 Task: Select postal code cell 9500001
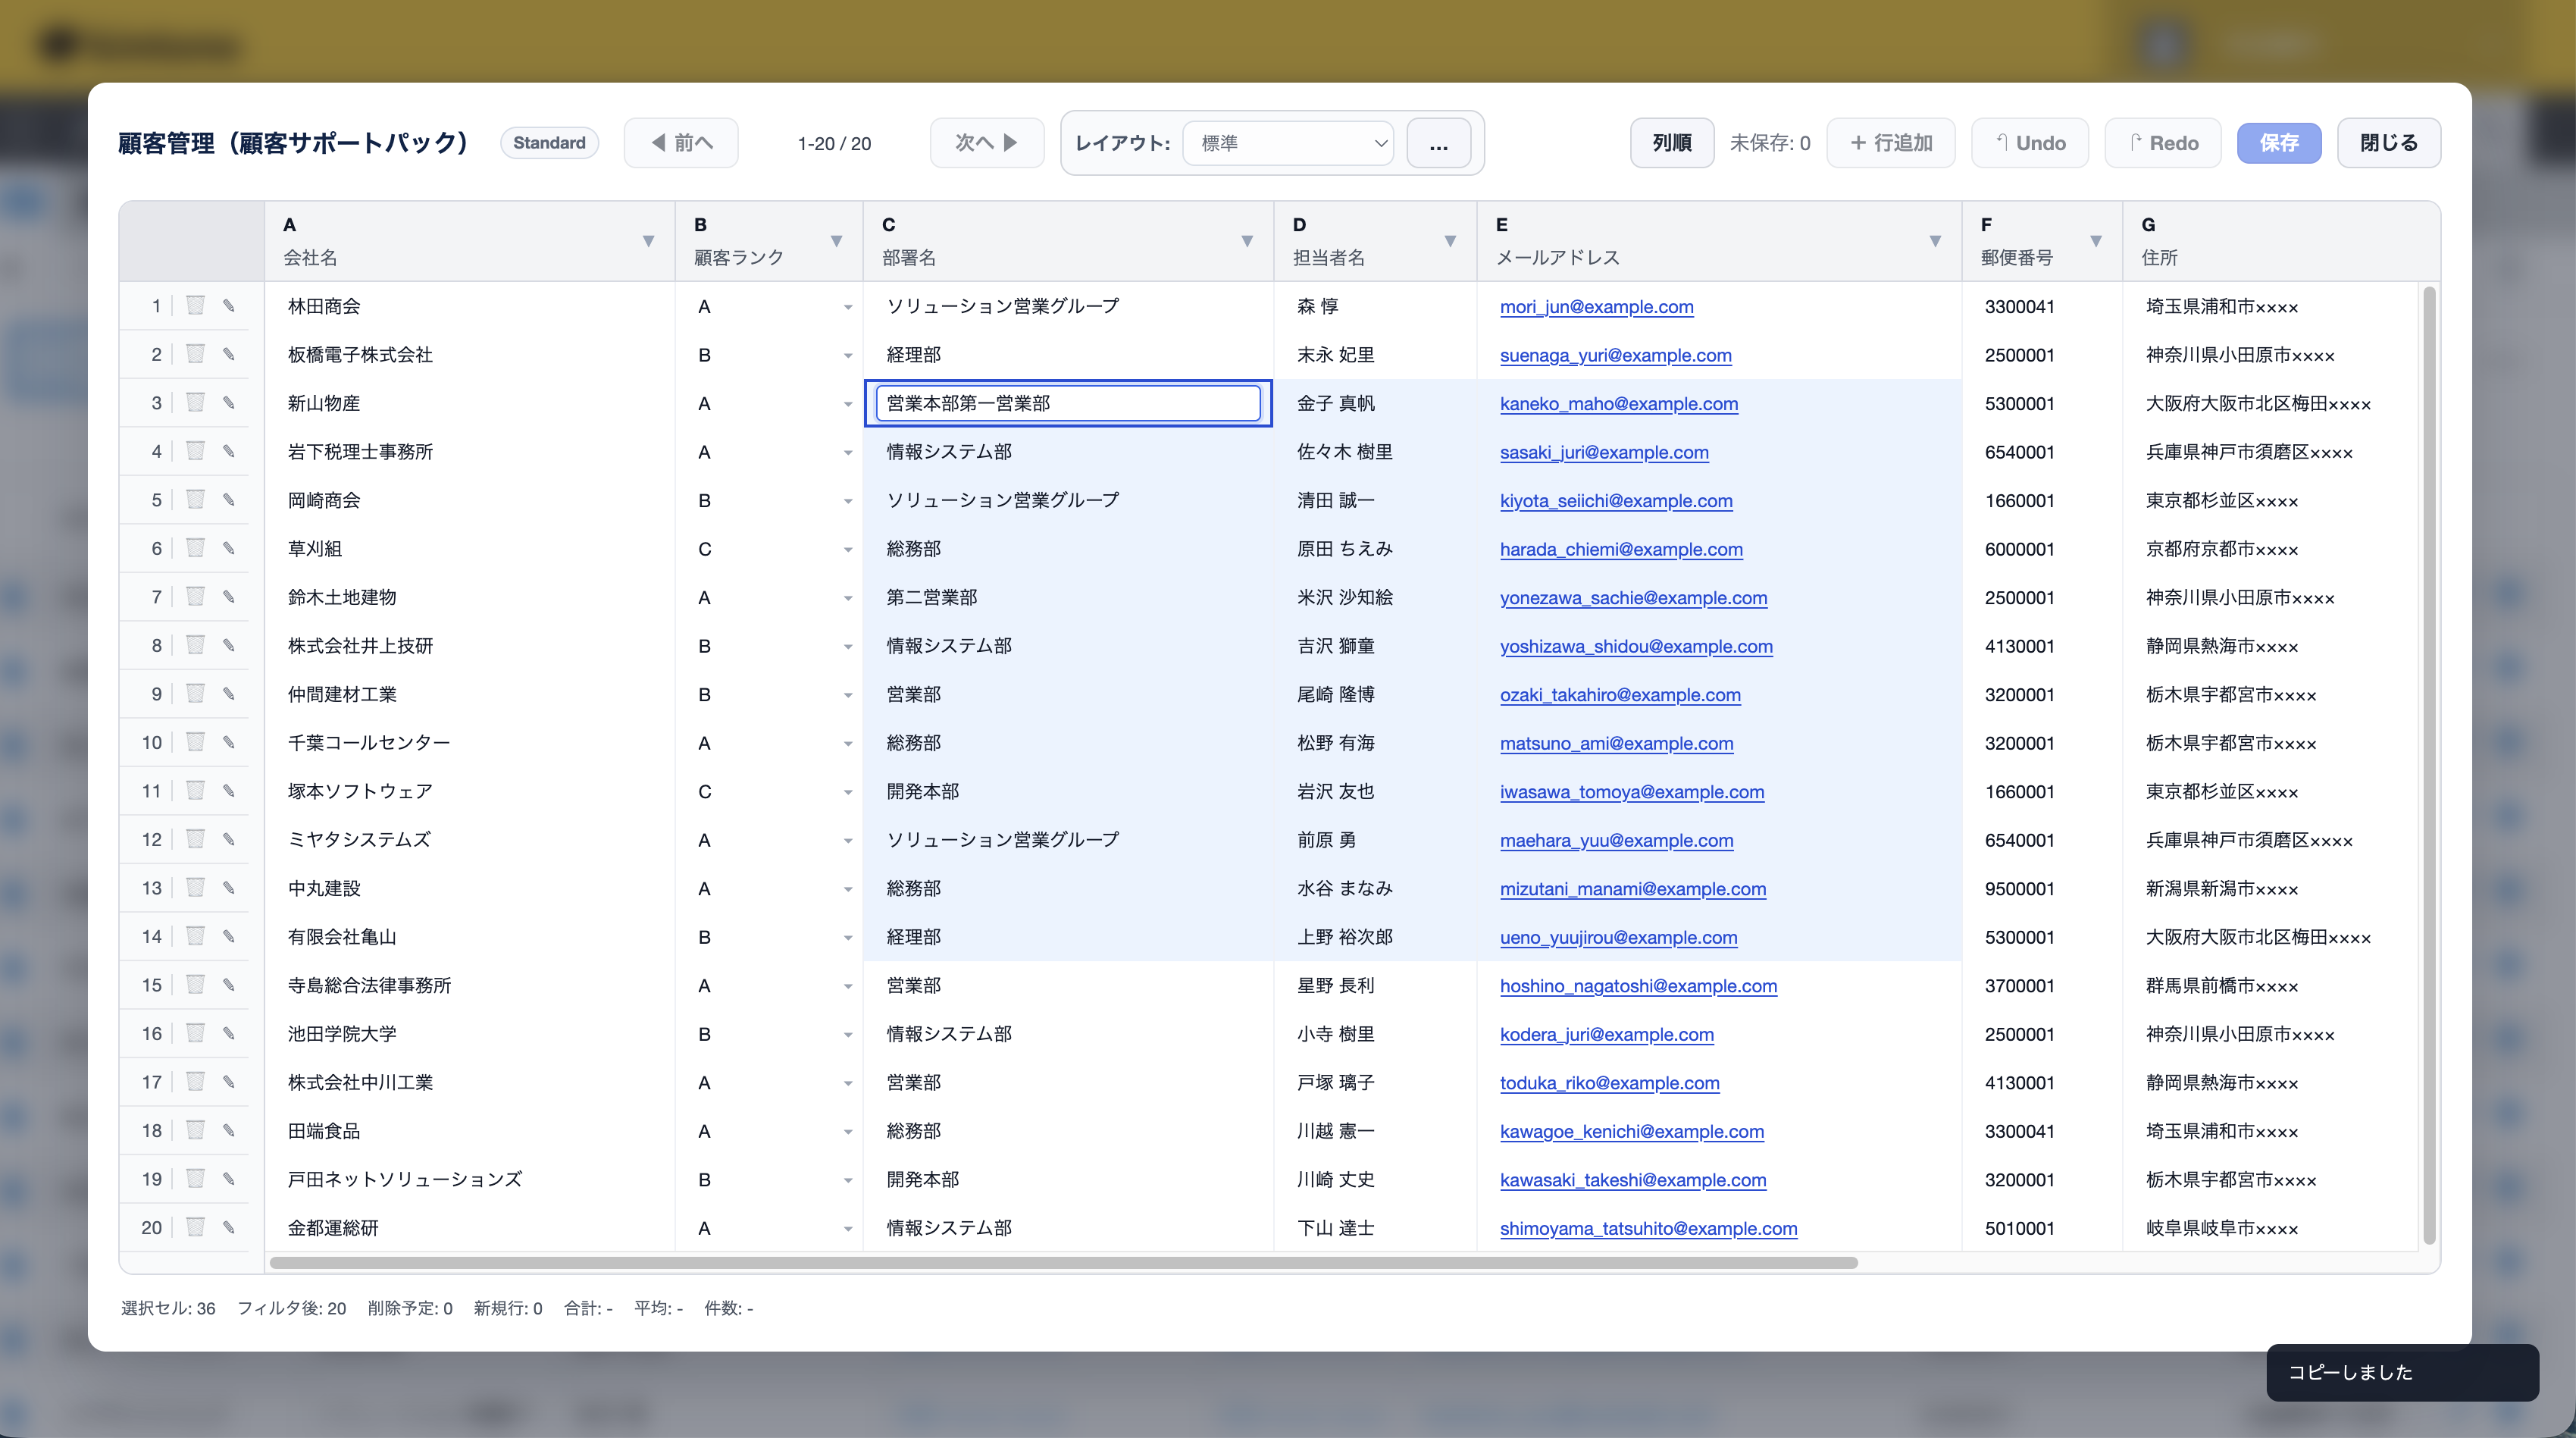pos(2042,888)
